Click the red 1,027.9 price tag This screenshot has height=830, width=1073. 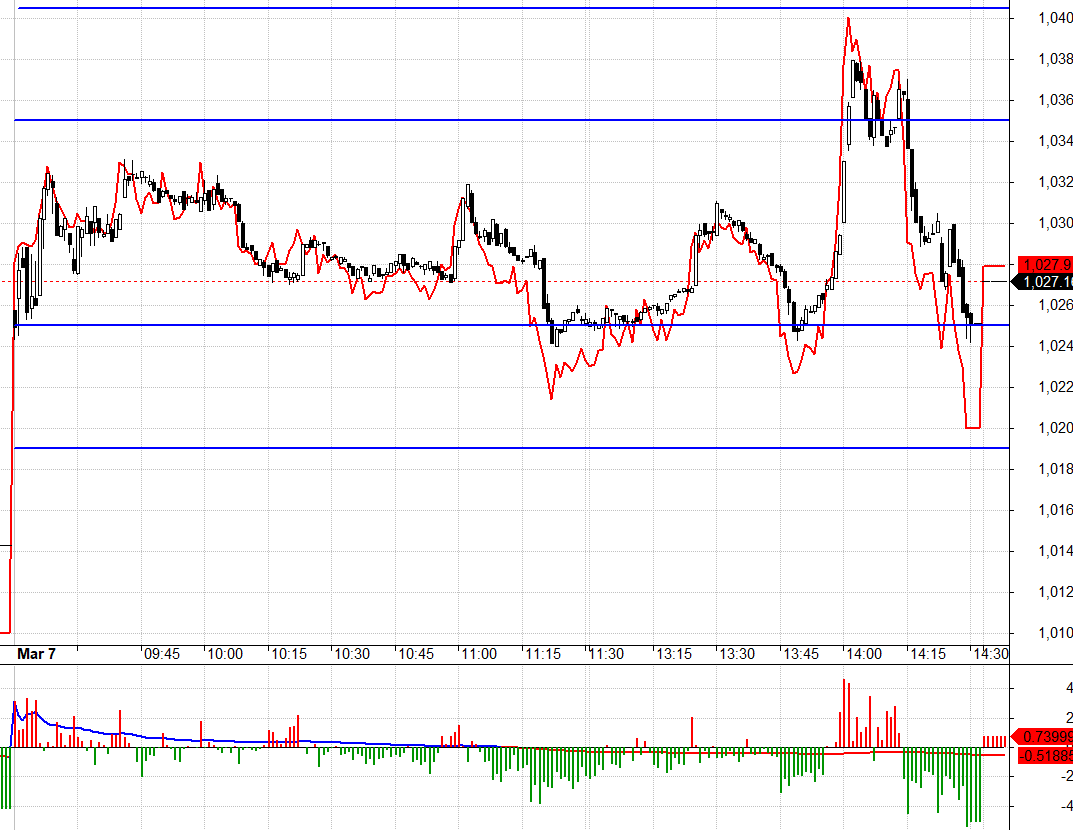click(x=1045, y=265)
